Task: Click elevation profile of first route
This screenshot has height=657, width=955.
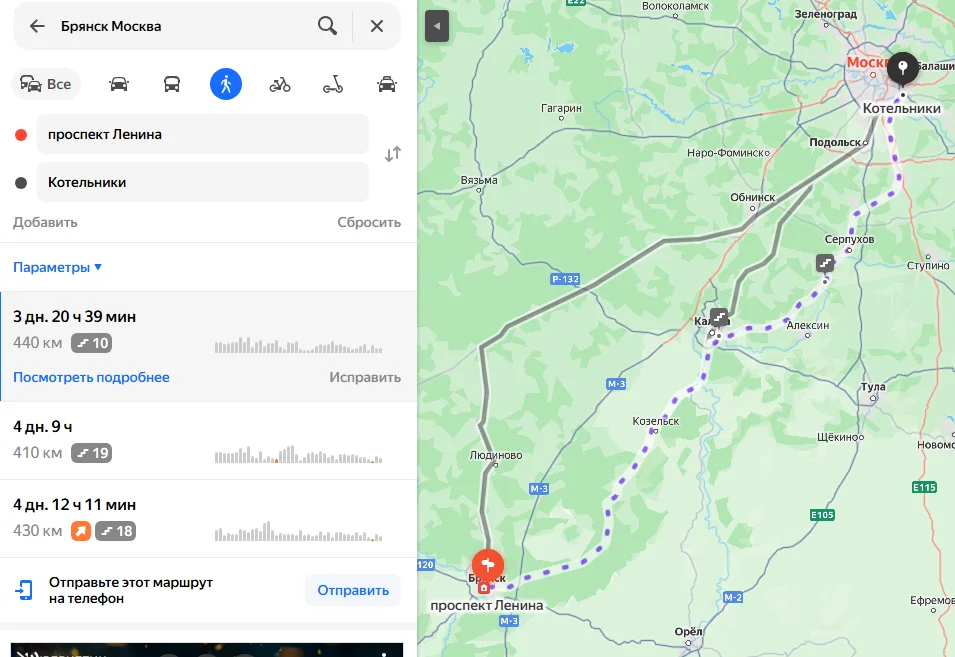Action: pos(298,345)
